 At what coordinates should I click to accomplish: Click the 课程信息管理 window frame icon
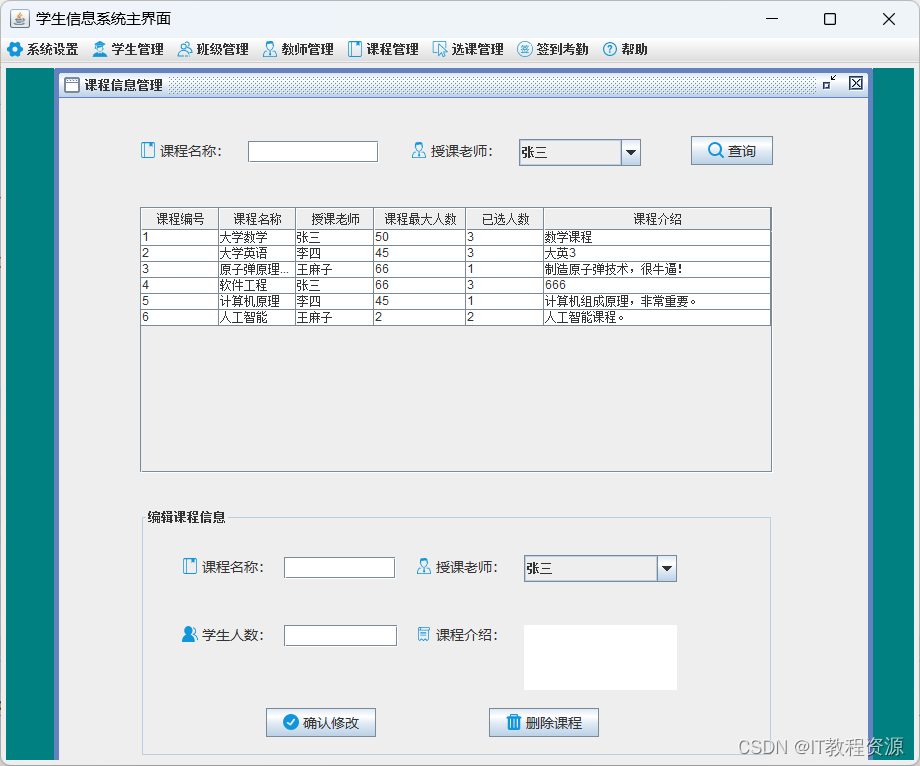tap(72, 85)
